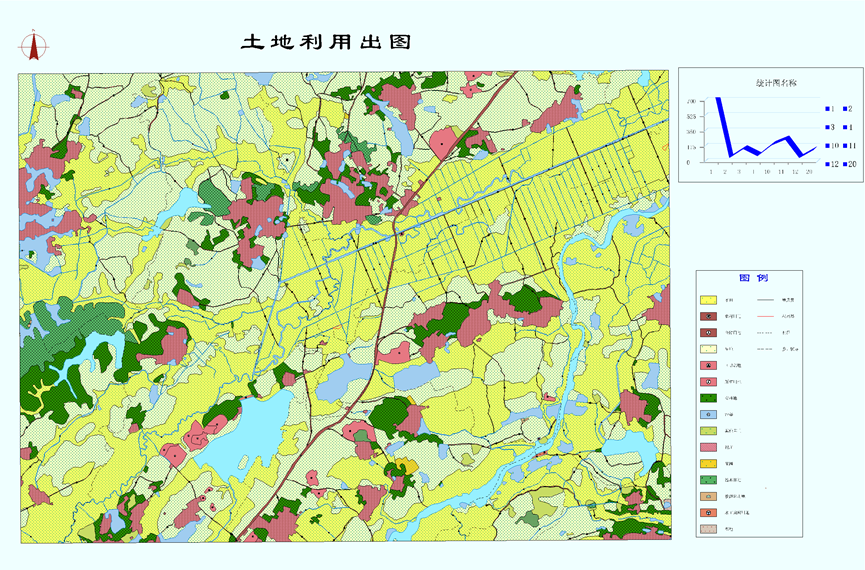Viewport: 865px width, 570px height.
Task: Click the top yellow swatch in the legend
Action: [x=707, y=299]
